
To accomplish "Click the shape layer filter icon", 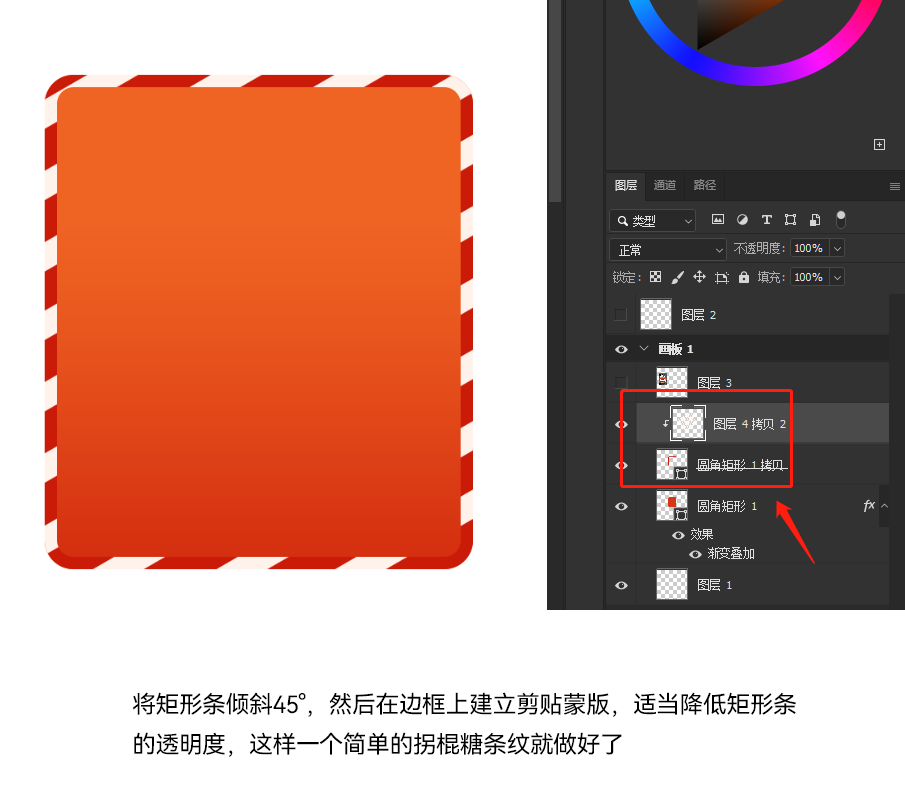I will [790, 219].
